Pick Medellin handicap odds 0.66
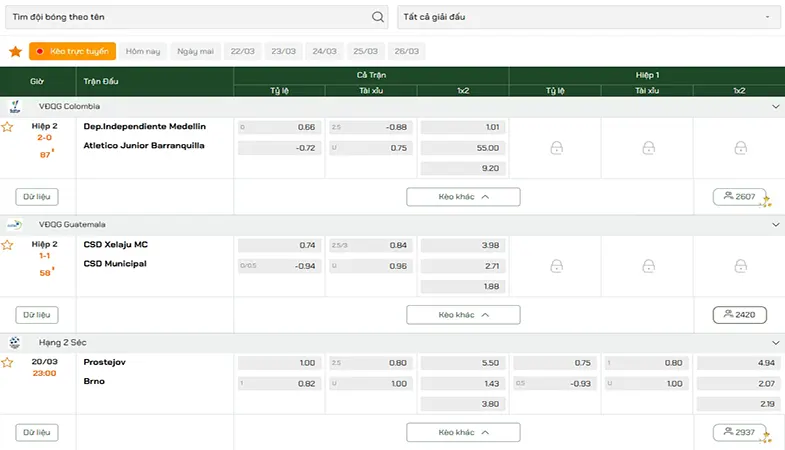The image size is (785, 450). pyautogui.click(x=279, y=127)
